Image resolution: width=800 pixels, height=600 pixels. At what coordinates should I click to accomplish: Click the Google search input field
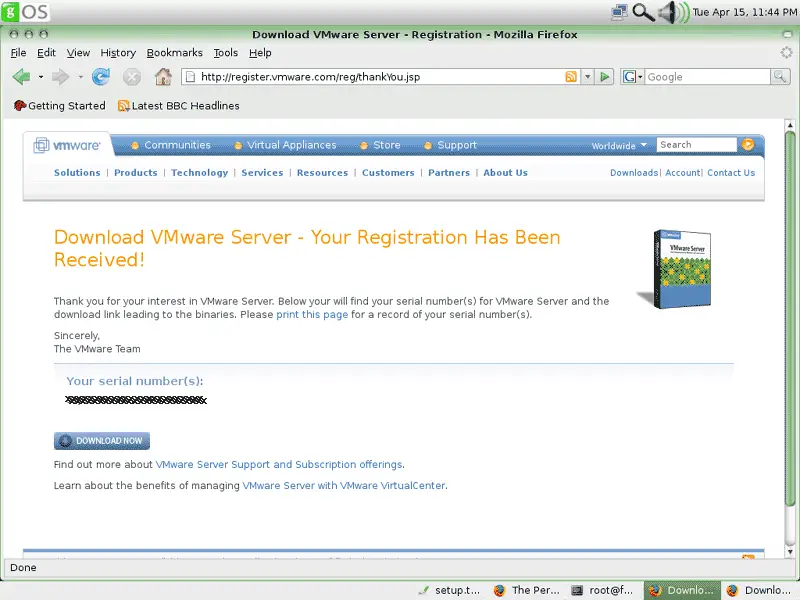point(708,77)
